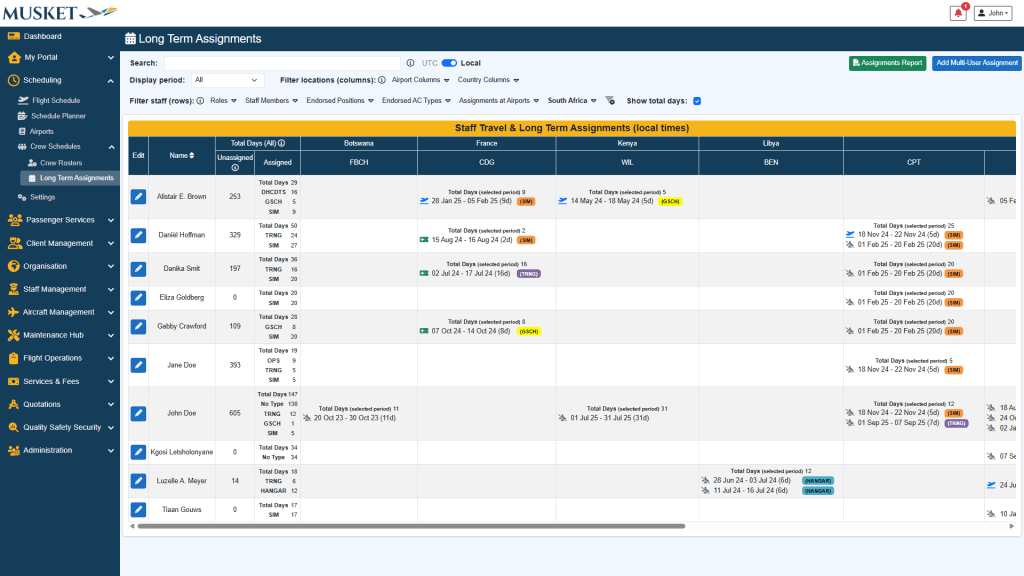Image resolution: width=1024 pixels, height=576 pixels.
Task: Toggle the UTC/Local time switch
Action: coord(449,63)
